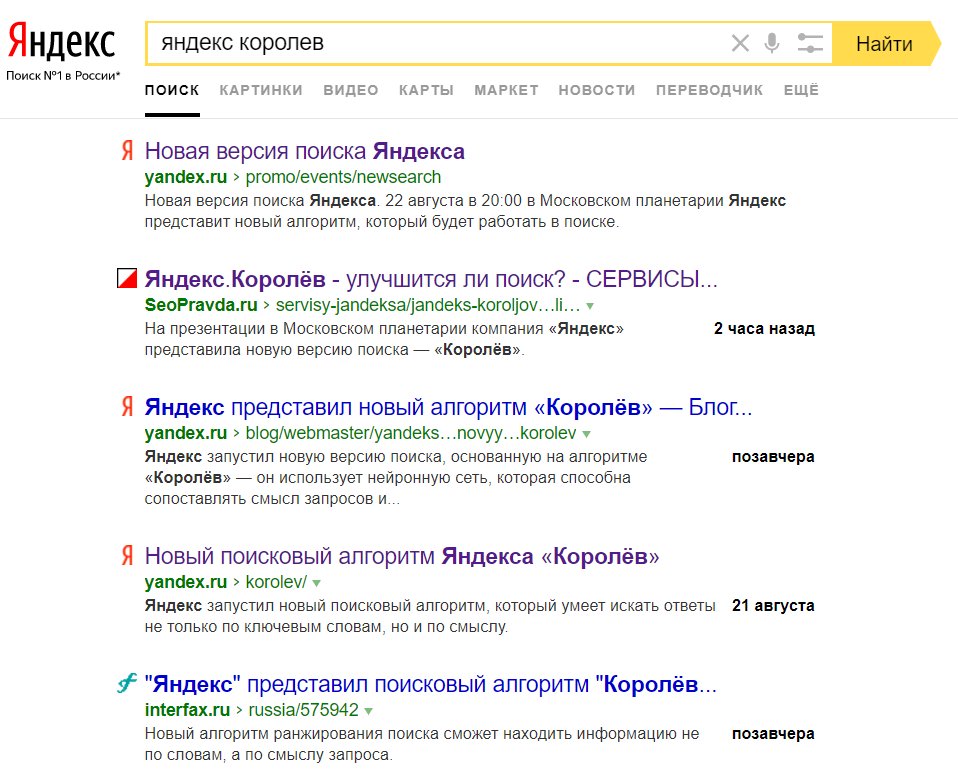The image size is (958, 778).
Task: Click Yandex favicon beside 'Яндекс представил новый алгоритм'
Action: point(127,406)
